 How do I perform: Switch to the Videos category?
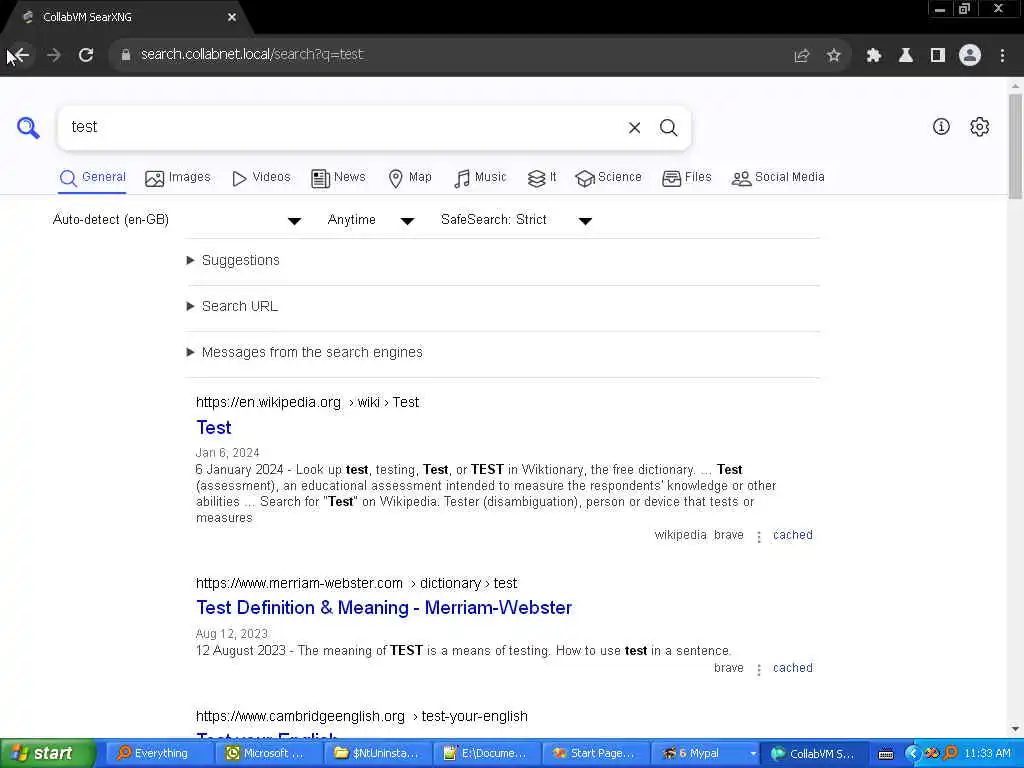pyautogui.click(x=261, y=178)
